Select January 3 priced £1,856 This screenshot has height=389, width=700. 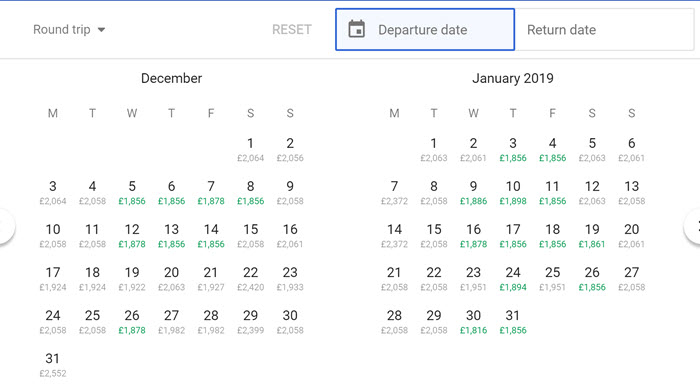pos(513,150)
